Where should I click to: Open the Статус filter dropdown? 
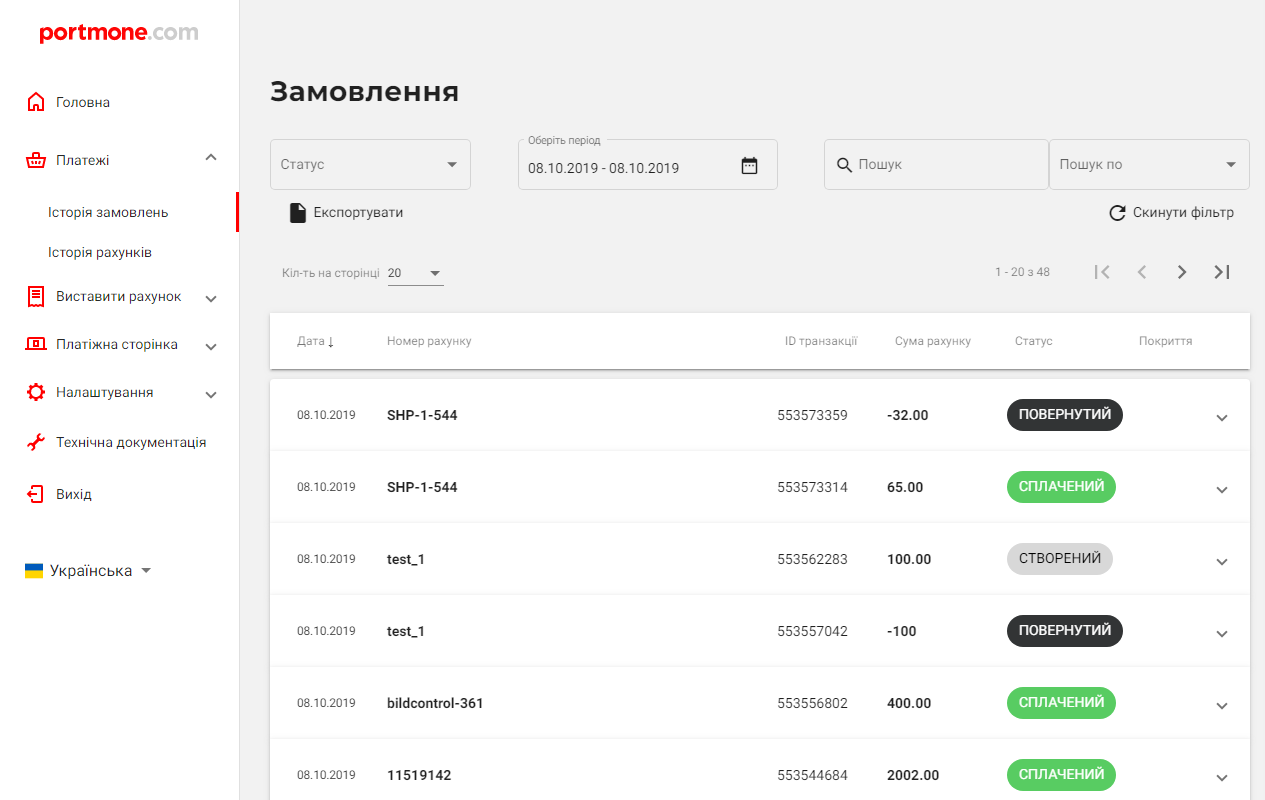pyautogui.click(x=370, y=165)
